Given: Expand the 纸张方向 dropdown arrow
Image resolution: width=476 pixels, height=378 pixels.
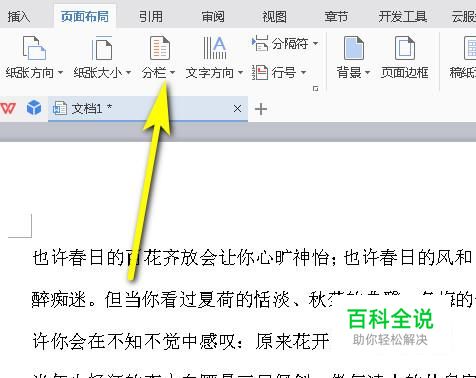Looking at the screenshot, I should pyautogui.click(x=60, y=72).
